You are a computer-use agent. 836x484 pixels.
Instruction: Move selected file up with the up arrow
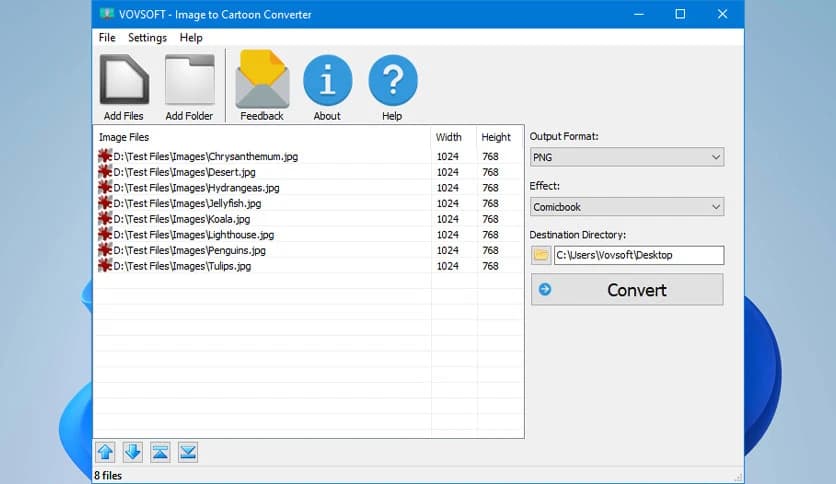[106, 453]
